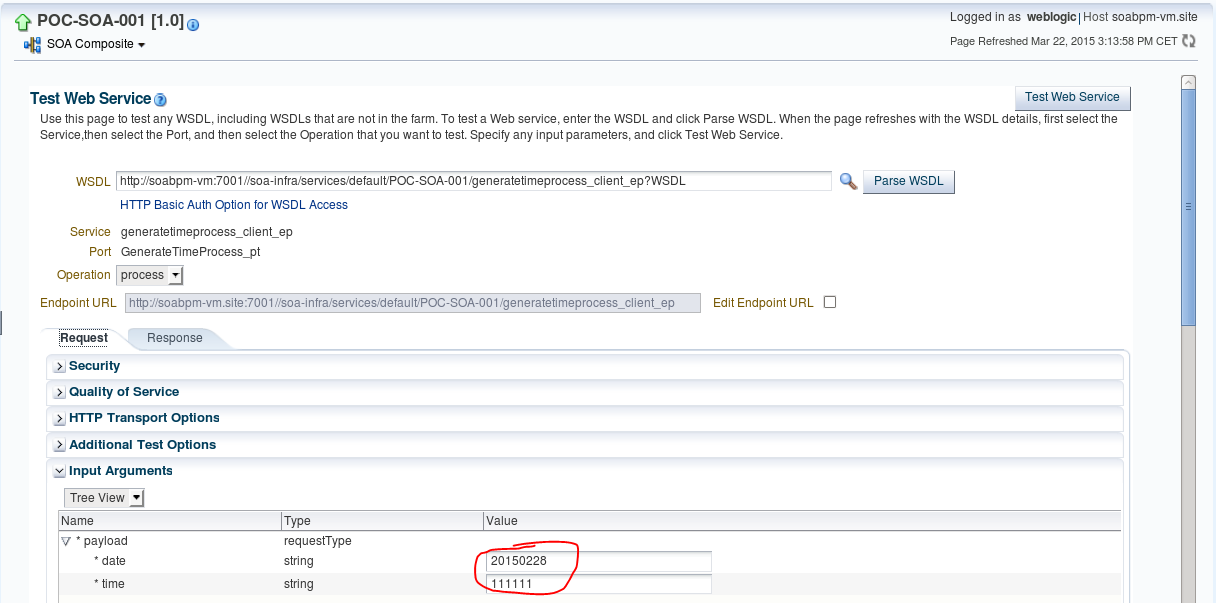The width and height of the screenshot is (1216, 603).
Task: Open the Tree View dropdown
Action: [x=105, y=498]
